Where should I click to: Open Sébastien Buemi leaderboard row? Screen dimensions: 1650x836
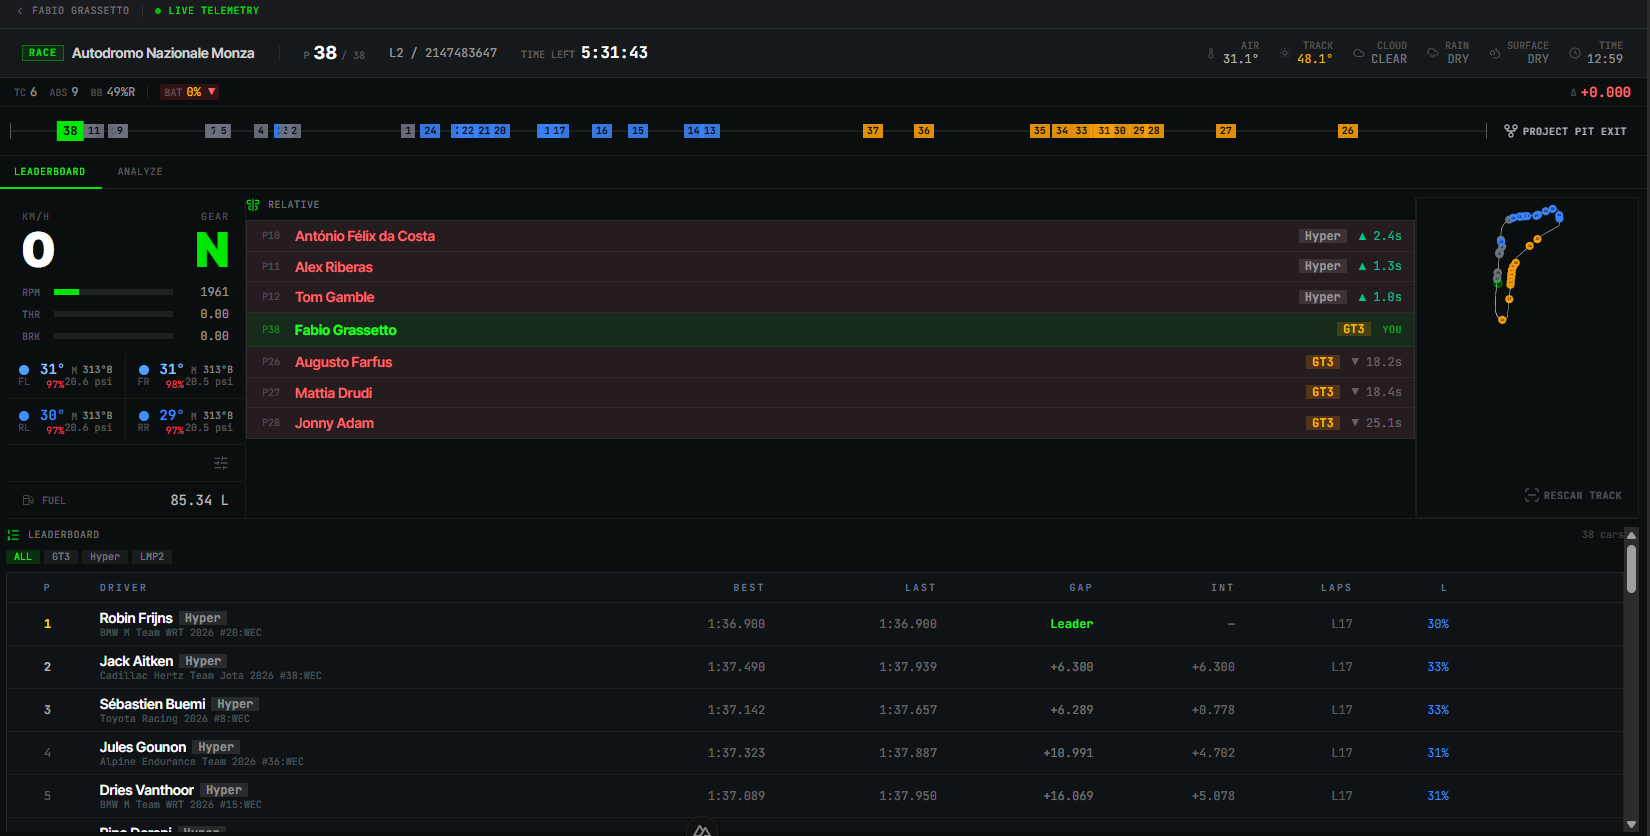click(x=815, y=710)
